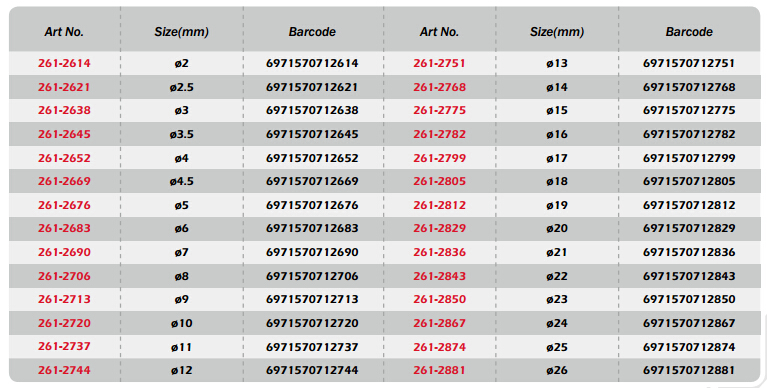Click article number 261-2614

(x=64, y=63)
